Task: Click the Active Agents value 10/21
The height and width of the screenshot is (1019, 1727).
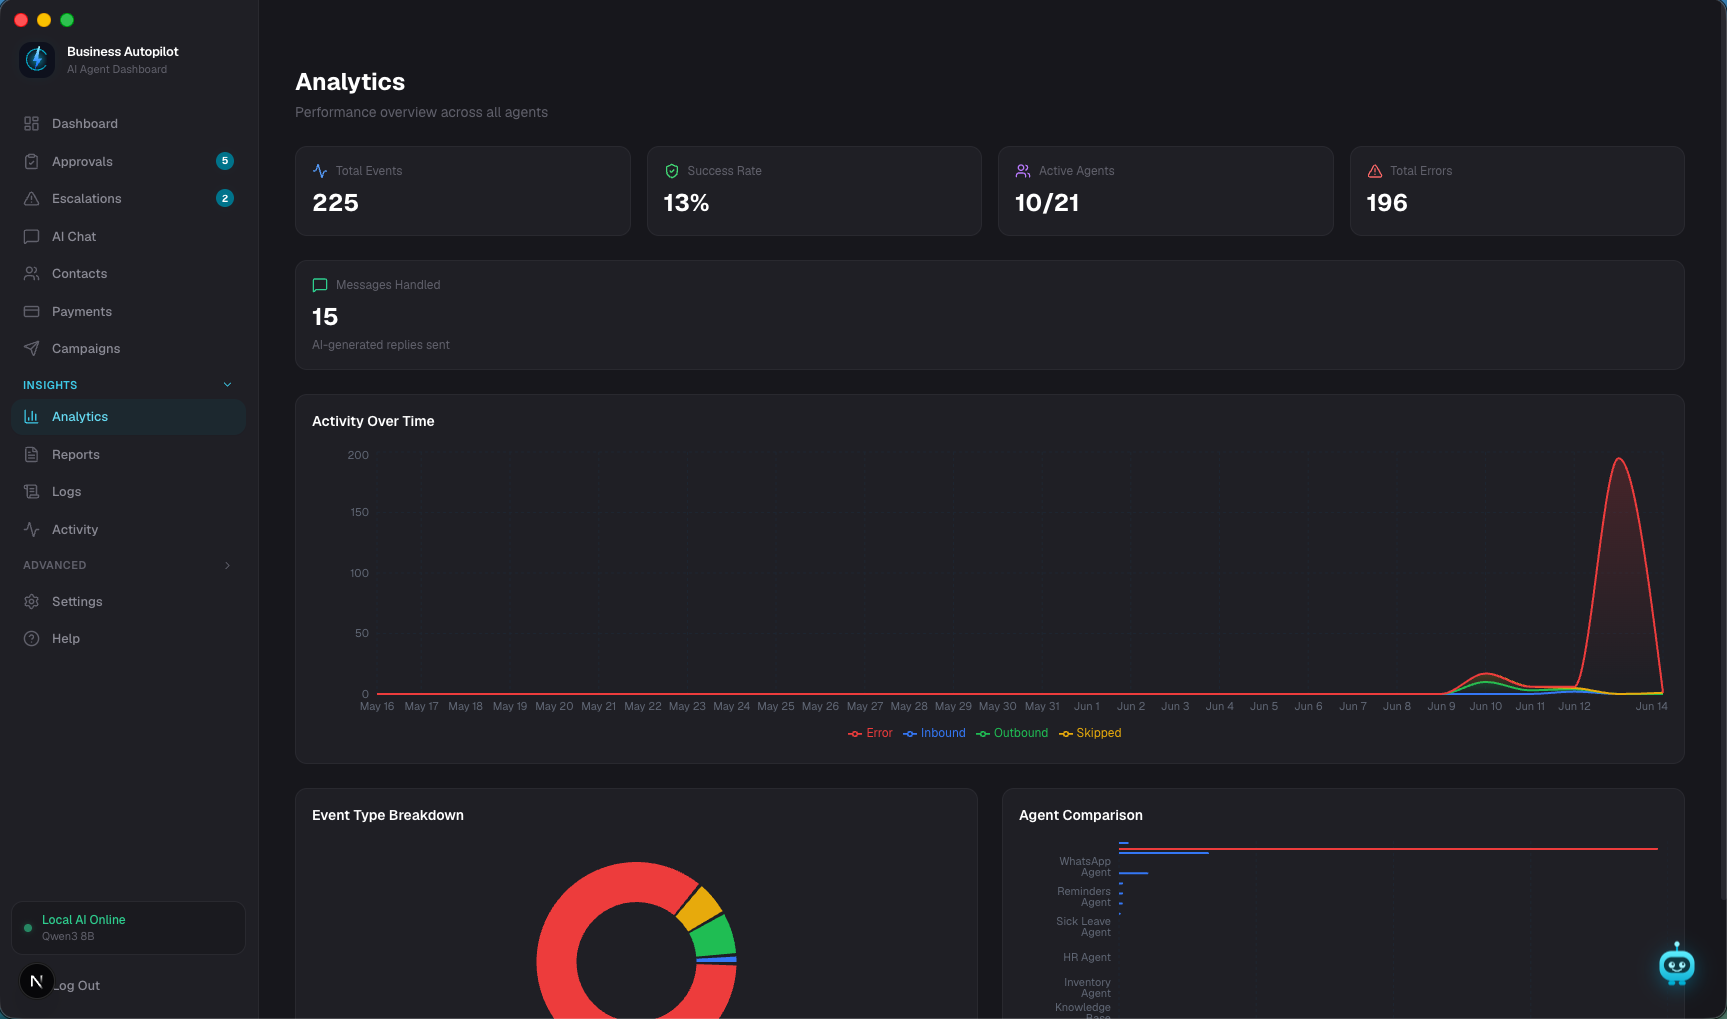Action: pos(1047,203)
